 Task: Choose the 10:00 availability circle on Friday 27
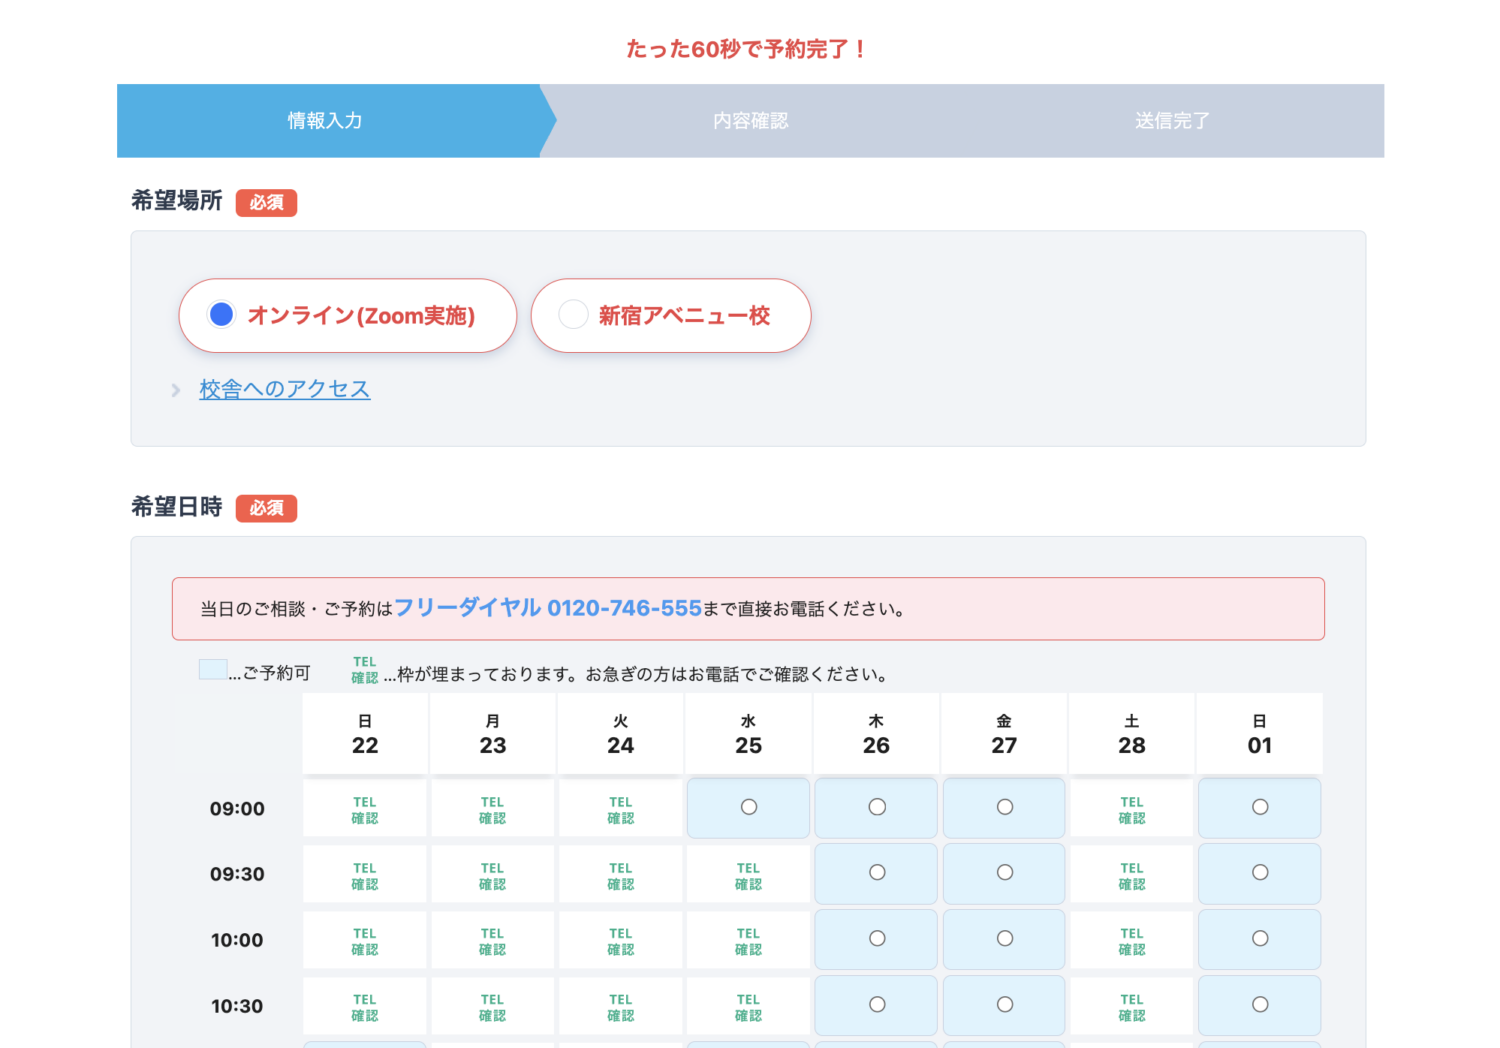[1004, 939]
